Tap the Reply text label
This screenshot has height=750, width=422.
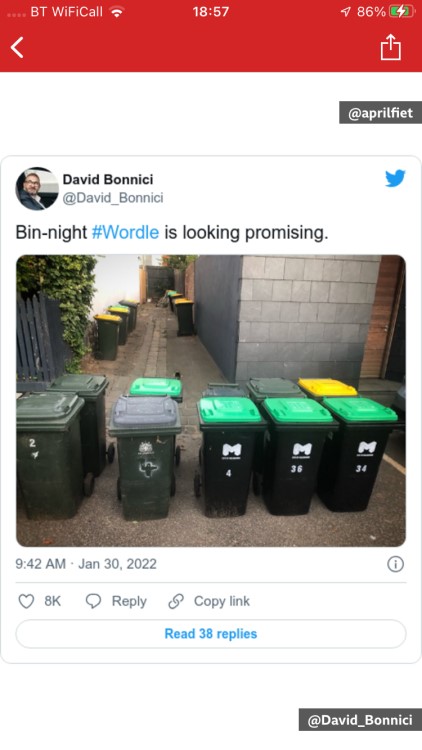[129, 601]
